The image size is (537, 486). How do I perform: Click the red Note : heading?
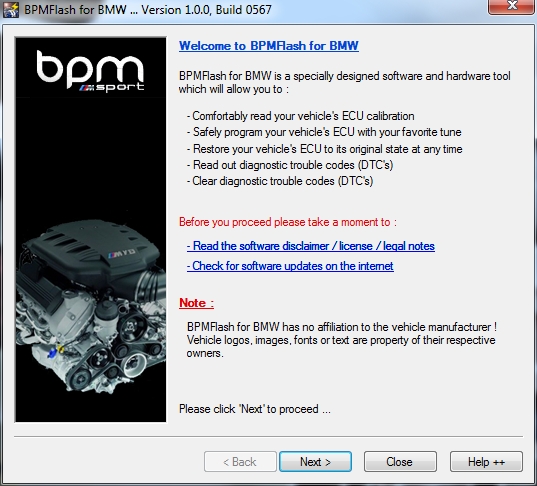pos(196,303)
